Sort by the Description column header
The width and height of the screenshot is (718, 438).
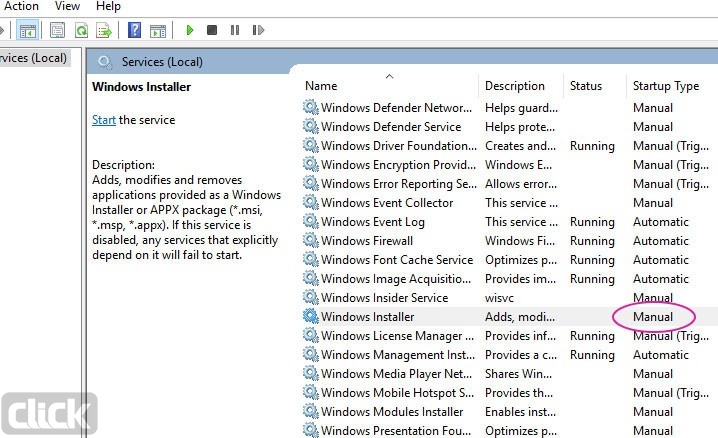(515, 86)
